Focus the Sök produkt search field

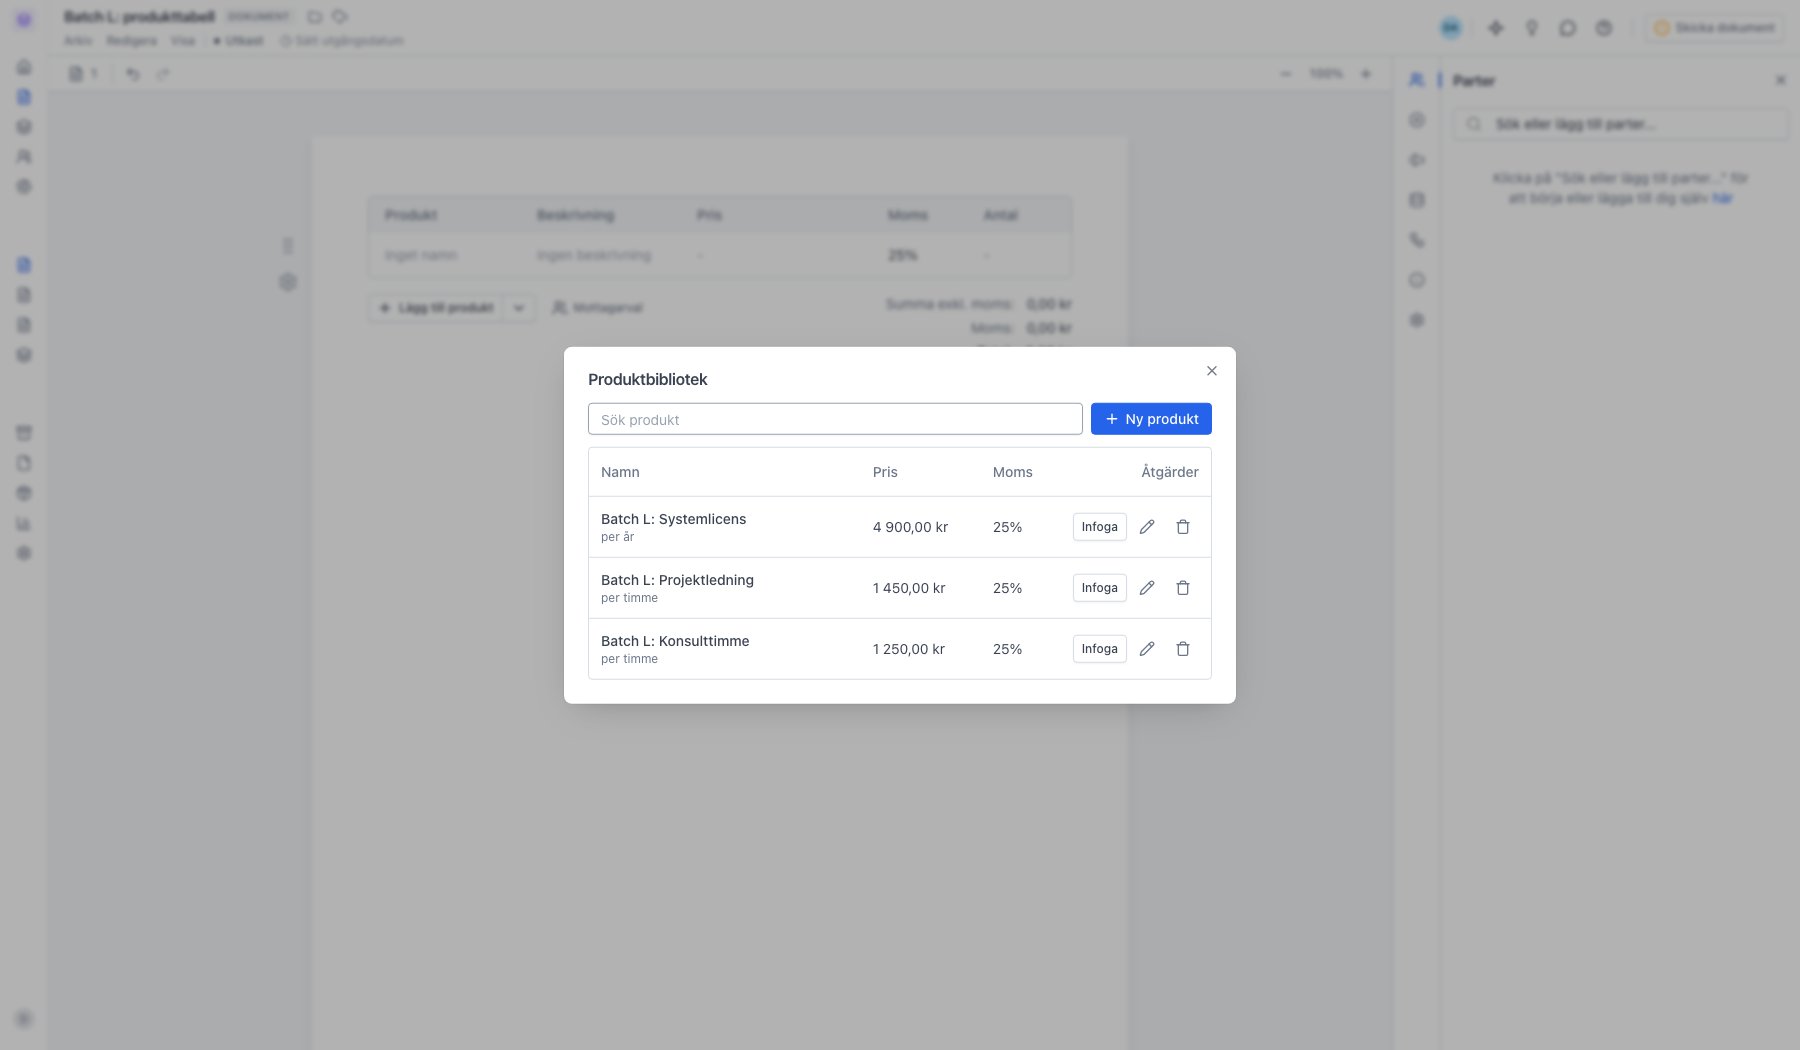835,419
